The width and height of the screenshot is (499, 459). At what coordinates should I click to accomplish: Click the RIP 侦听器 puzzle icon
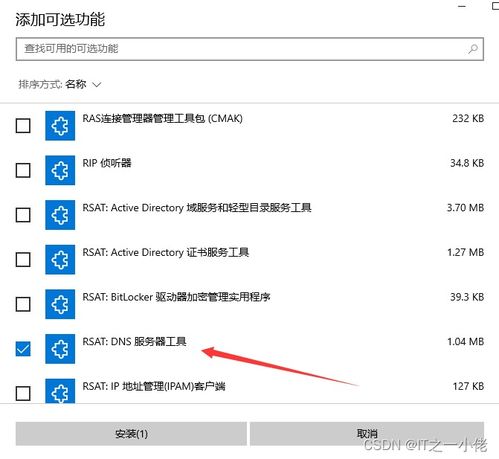tap(60, 170)
